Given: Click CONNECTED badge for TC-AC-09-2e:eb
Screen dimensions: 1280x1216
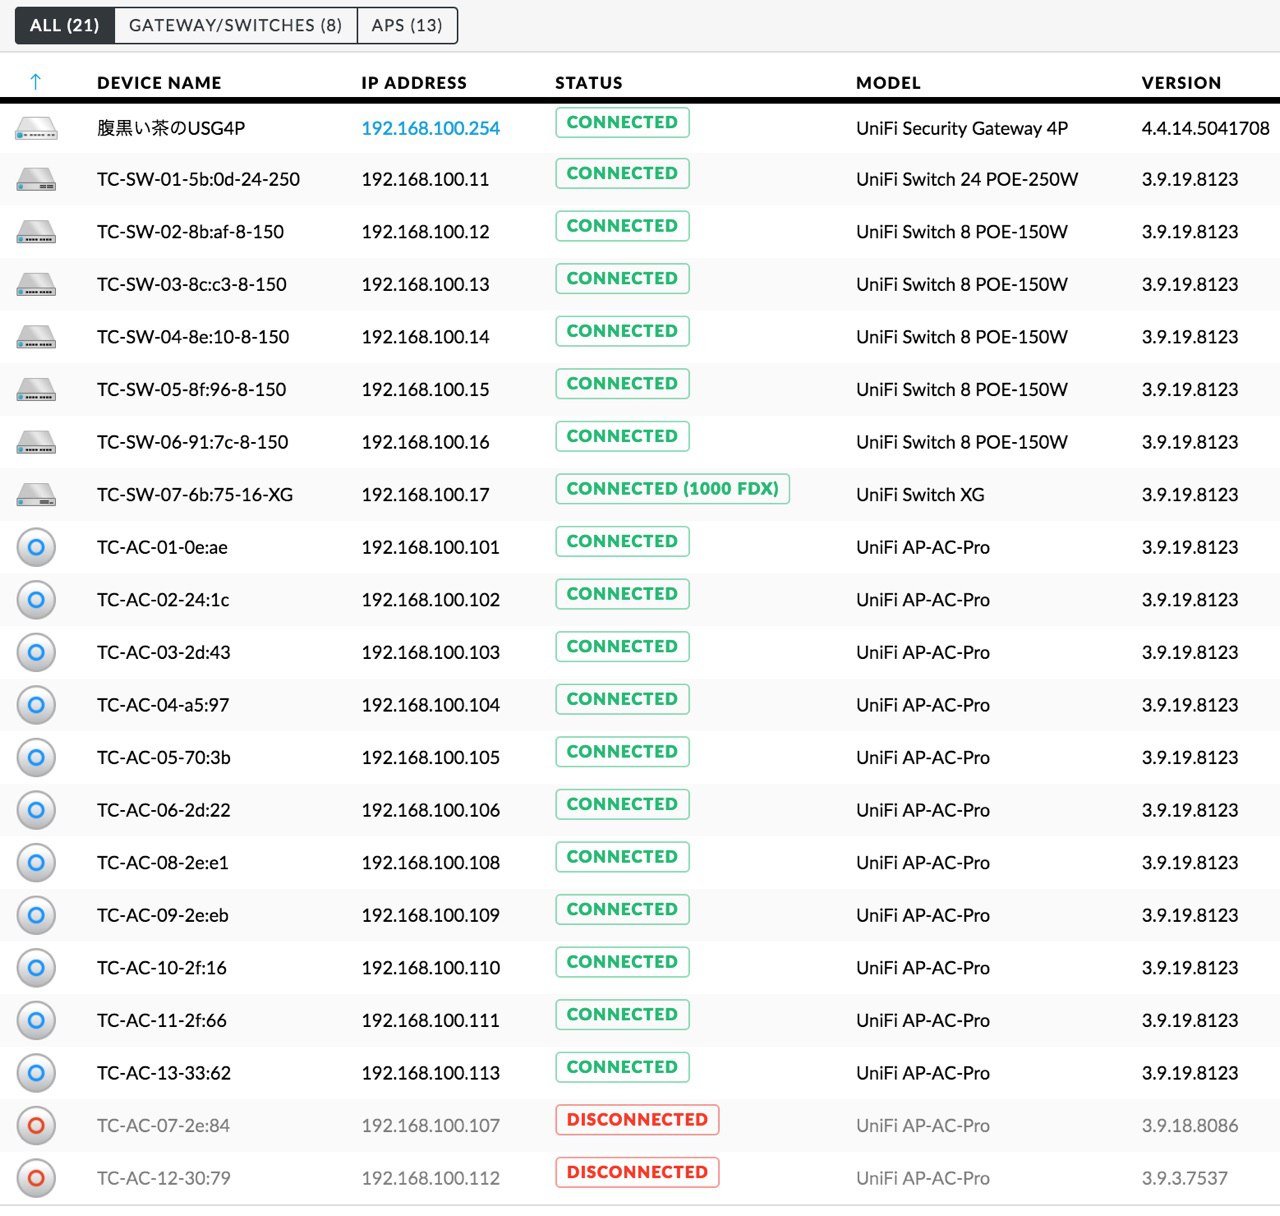Looking at the screenshot, I should coord(622,910).
